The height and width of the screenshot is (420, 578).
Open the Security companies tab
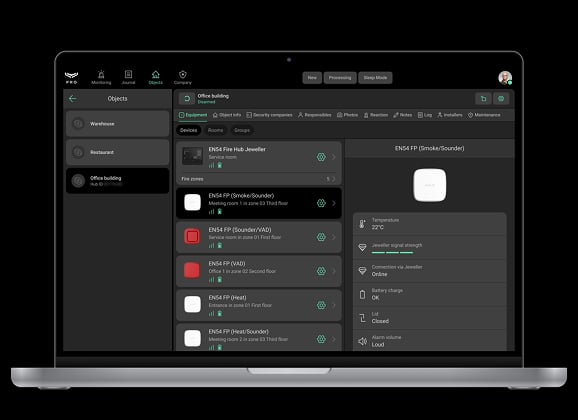[269, 115]
